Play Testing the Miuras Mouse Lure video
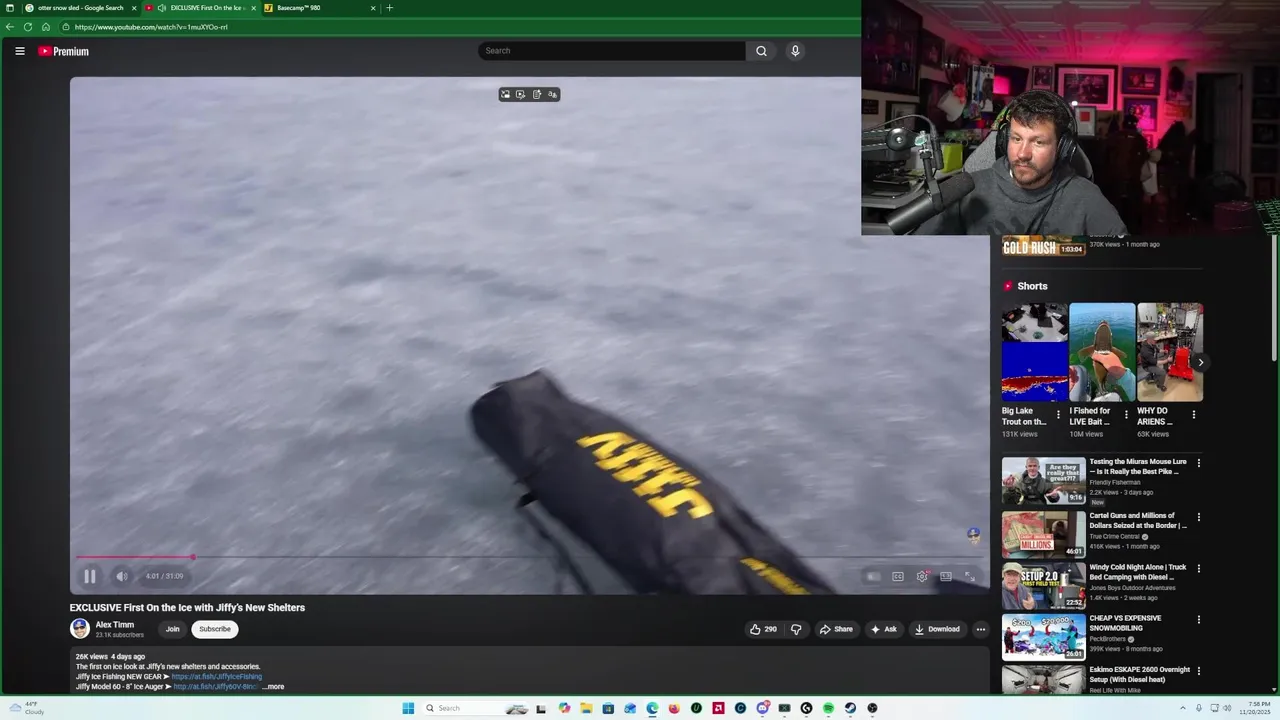Screen dimensions: 1280x720 pos(1044,481)
